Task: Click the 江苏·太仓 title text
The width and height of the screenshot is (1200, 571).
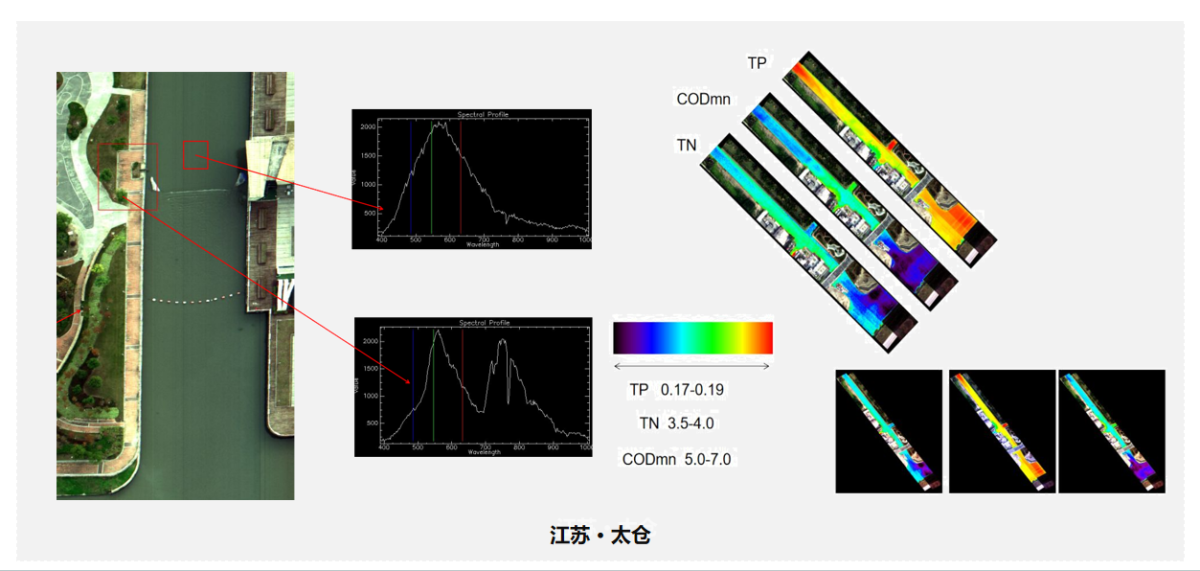Action: [600, 535]
